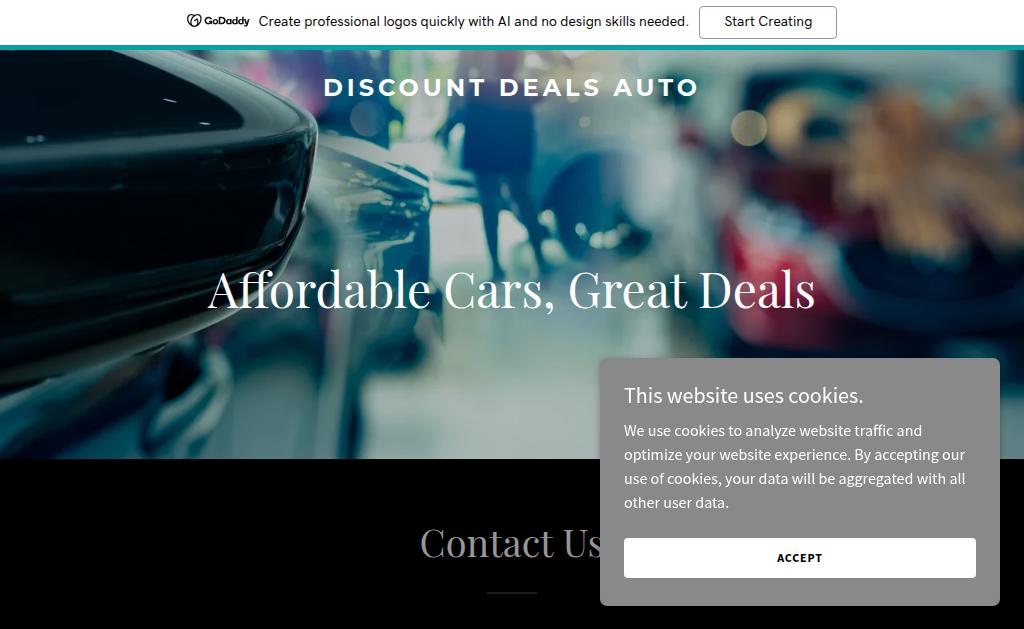The height and width of the screenshot is (629, 1024).
Task: Click the 'Create professional logos quickly' banner text
Action: tap(473, 22)
